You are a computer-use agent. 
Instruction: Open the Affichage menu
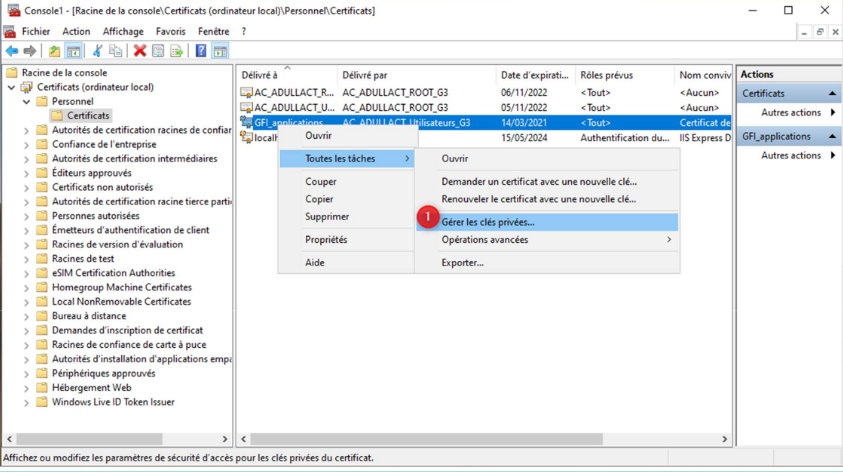[123, 31]
